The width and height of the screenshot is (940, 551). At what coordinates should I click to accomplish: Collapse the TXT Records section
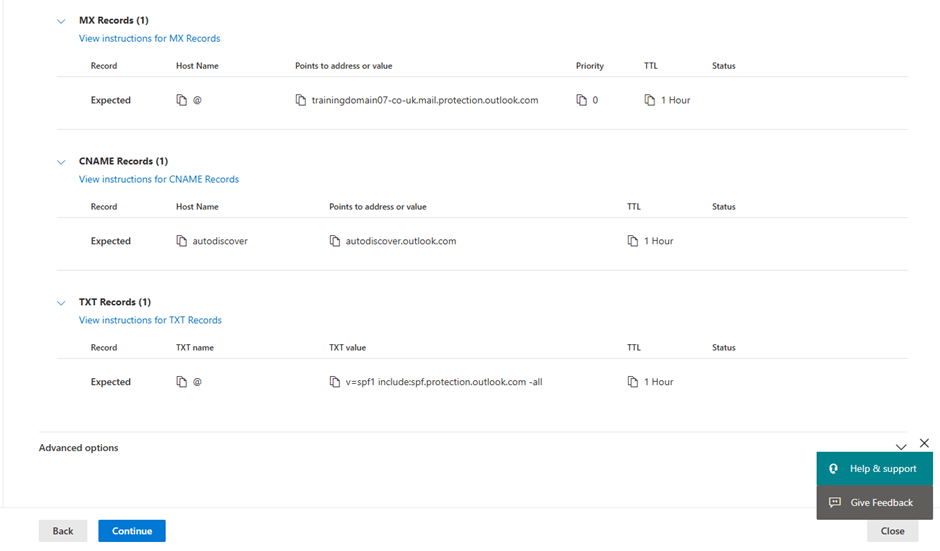(61, 303)
